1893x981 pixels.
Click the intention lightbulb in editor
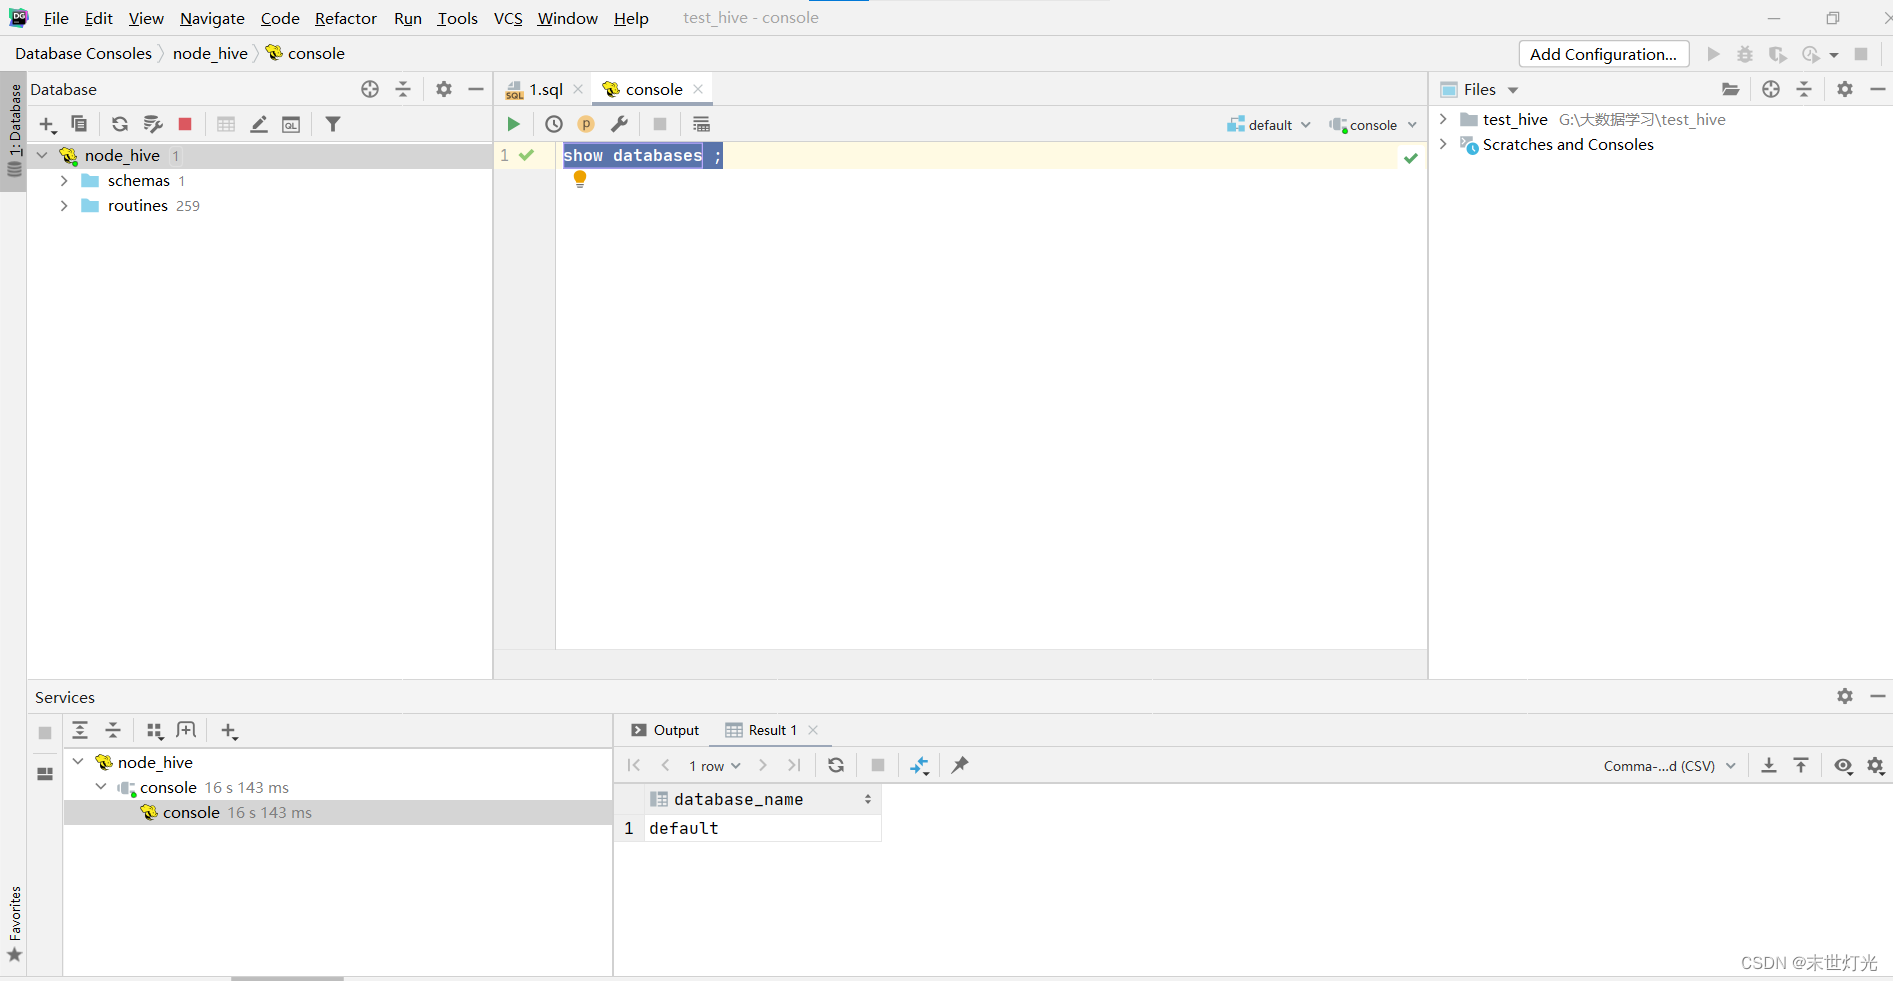pyautogui.click(x=580, y=180)
